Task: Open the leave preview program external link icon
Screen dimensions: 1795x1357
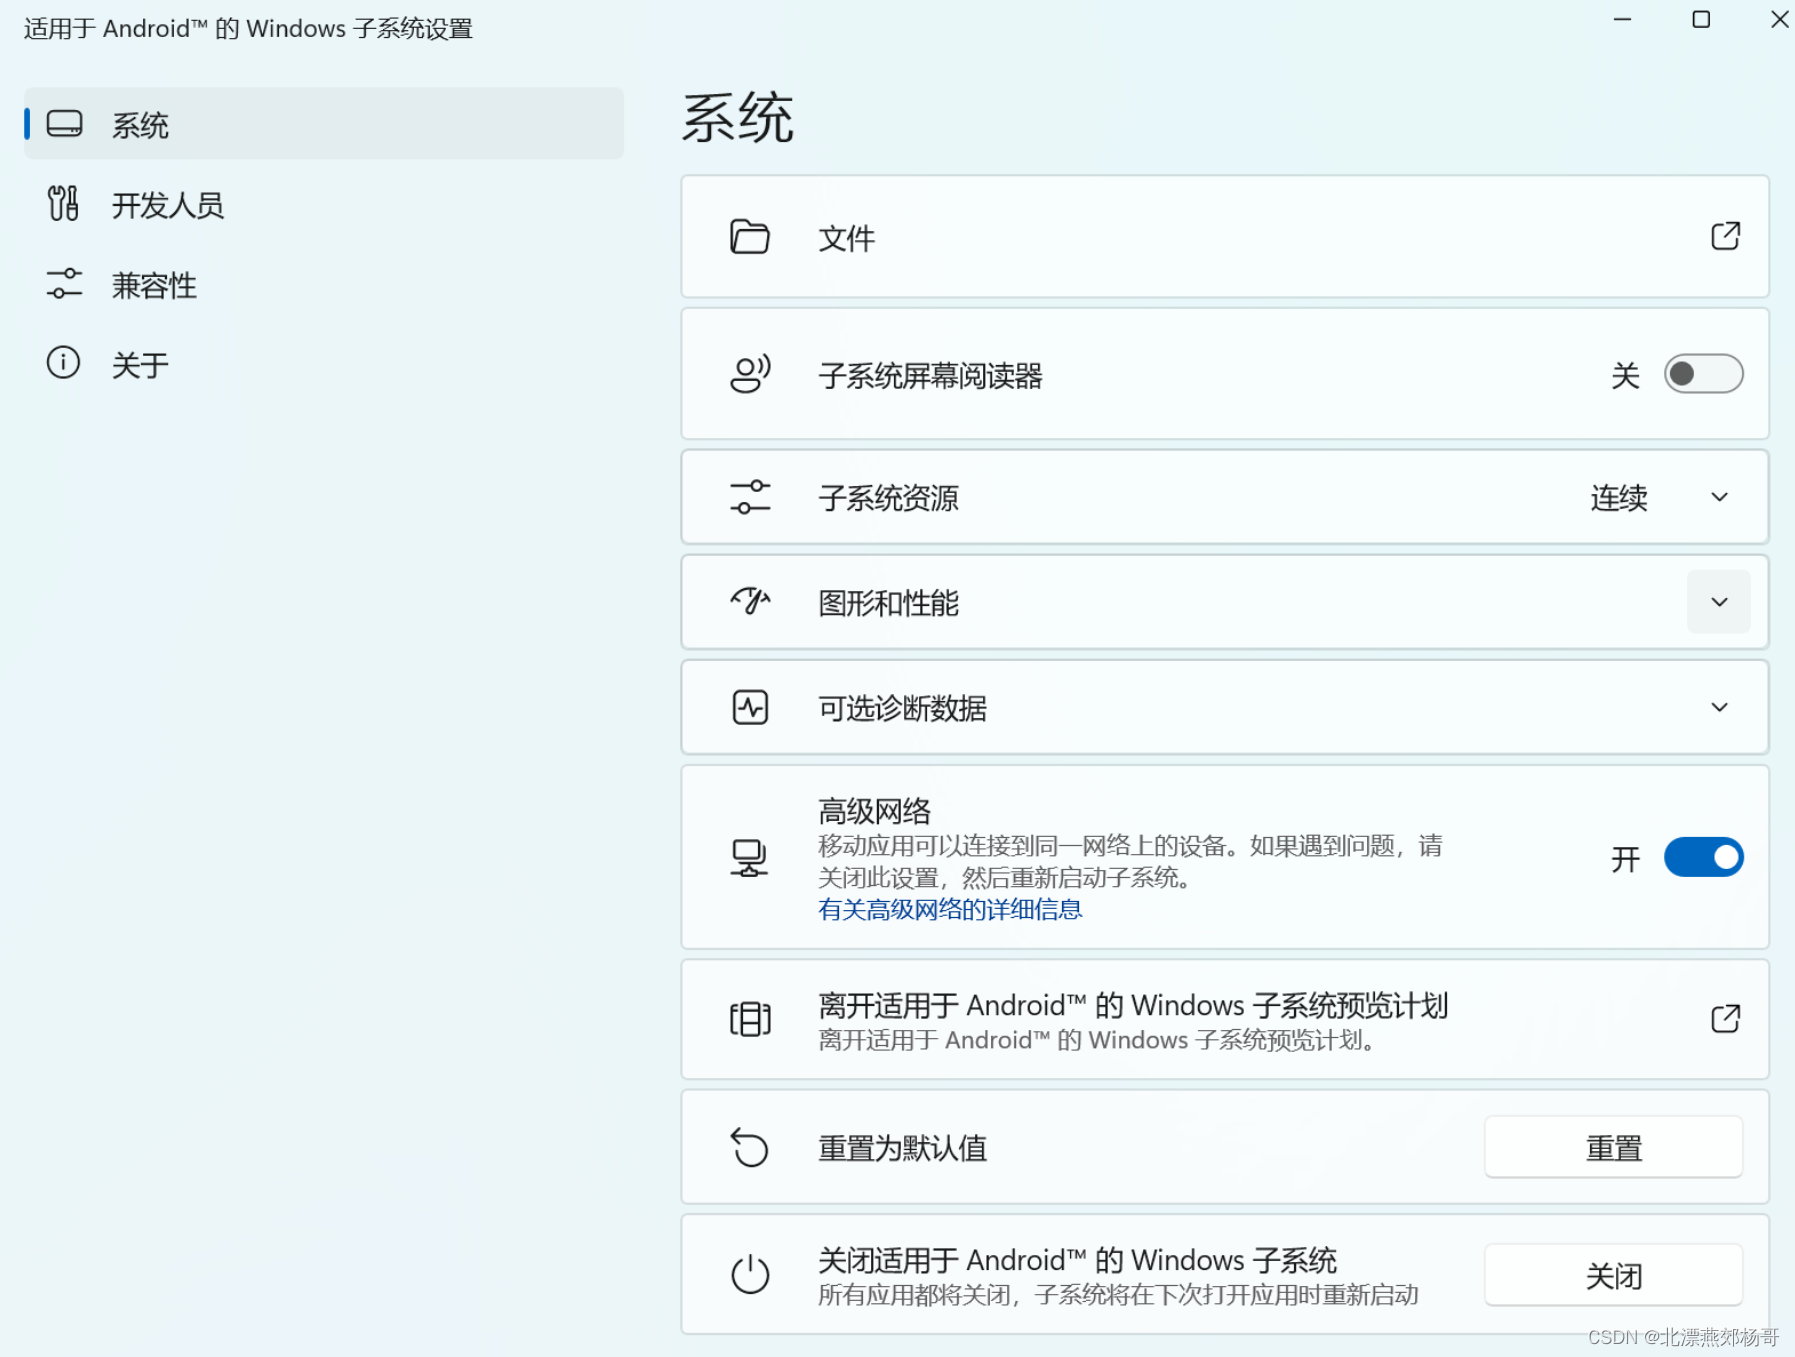Action: (1725, 1019)
